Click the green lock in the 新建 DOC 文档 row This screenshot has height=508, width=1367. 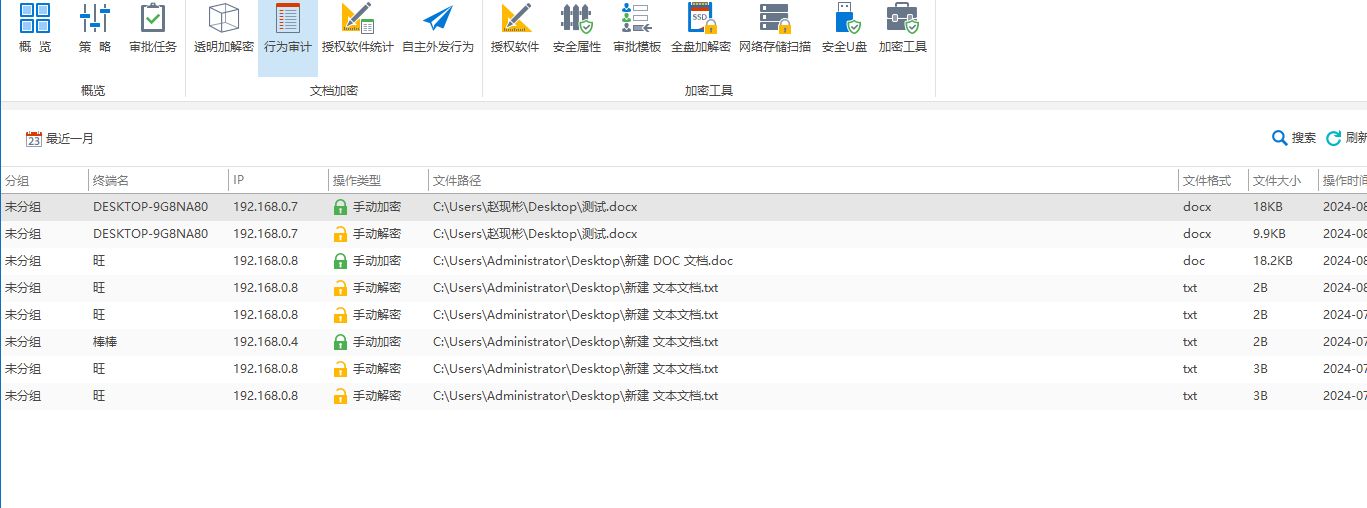click(340, 261)
